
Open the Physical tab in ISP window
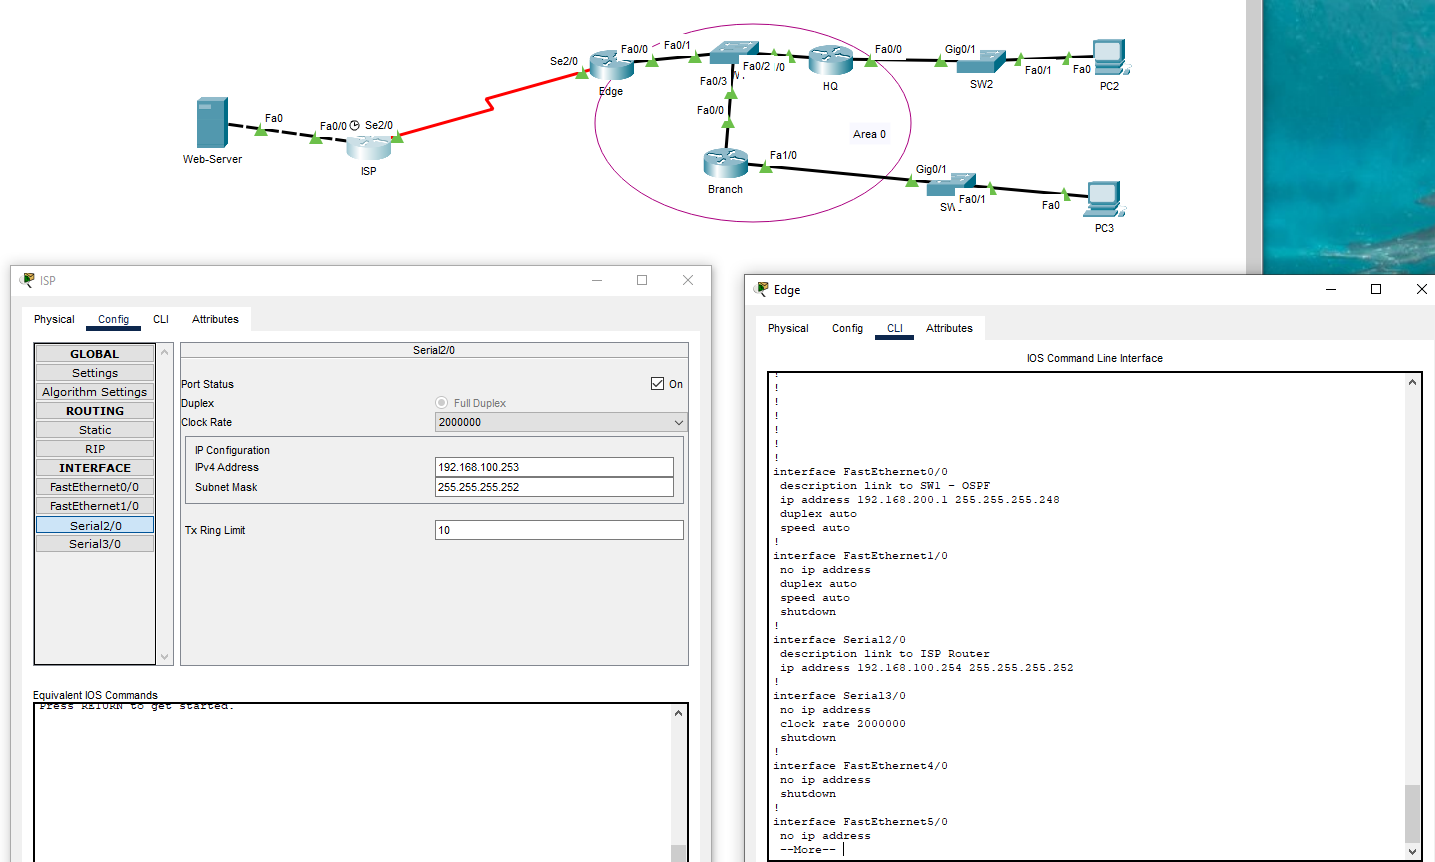[x=54, y=319]
